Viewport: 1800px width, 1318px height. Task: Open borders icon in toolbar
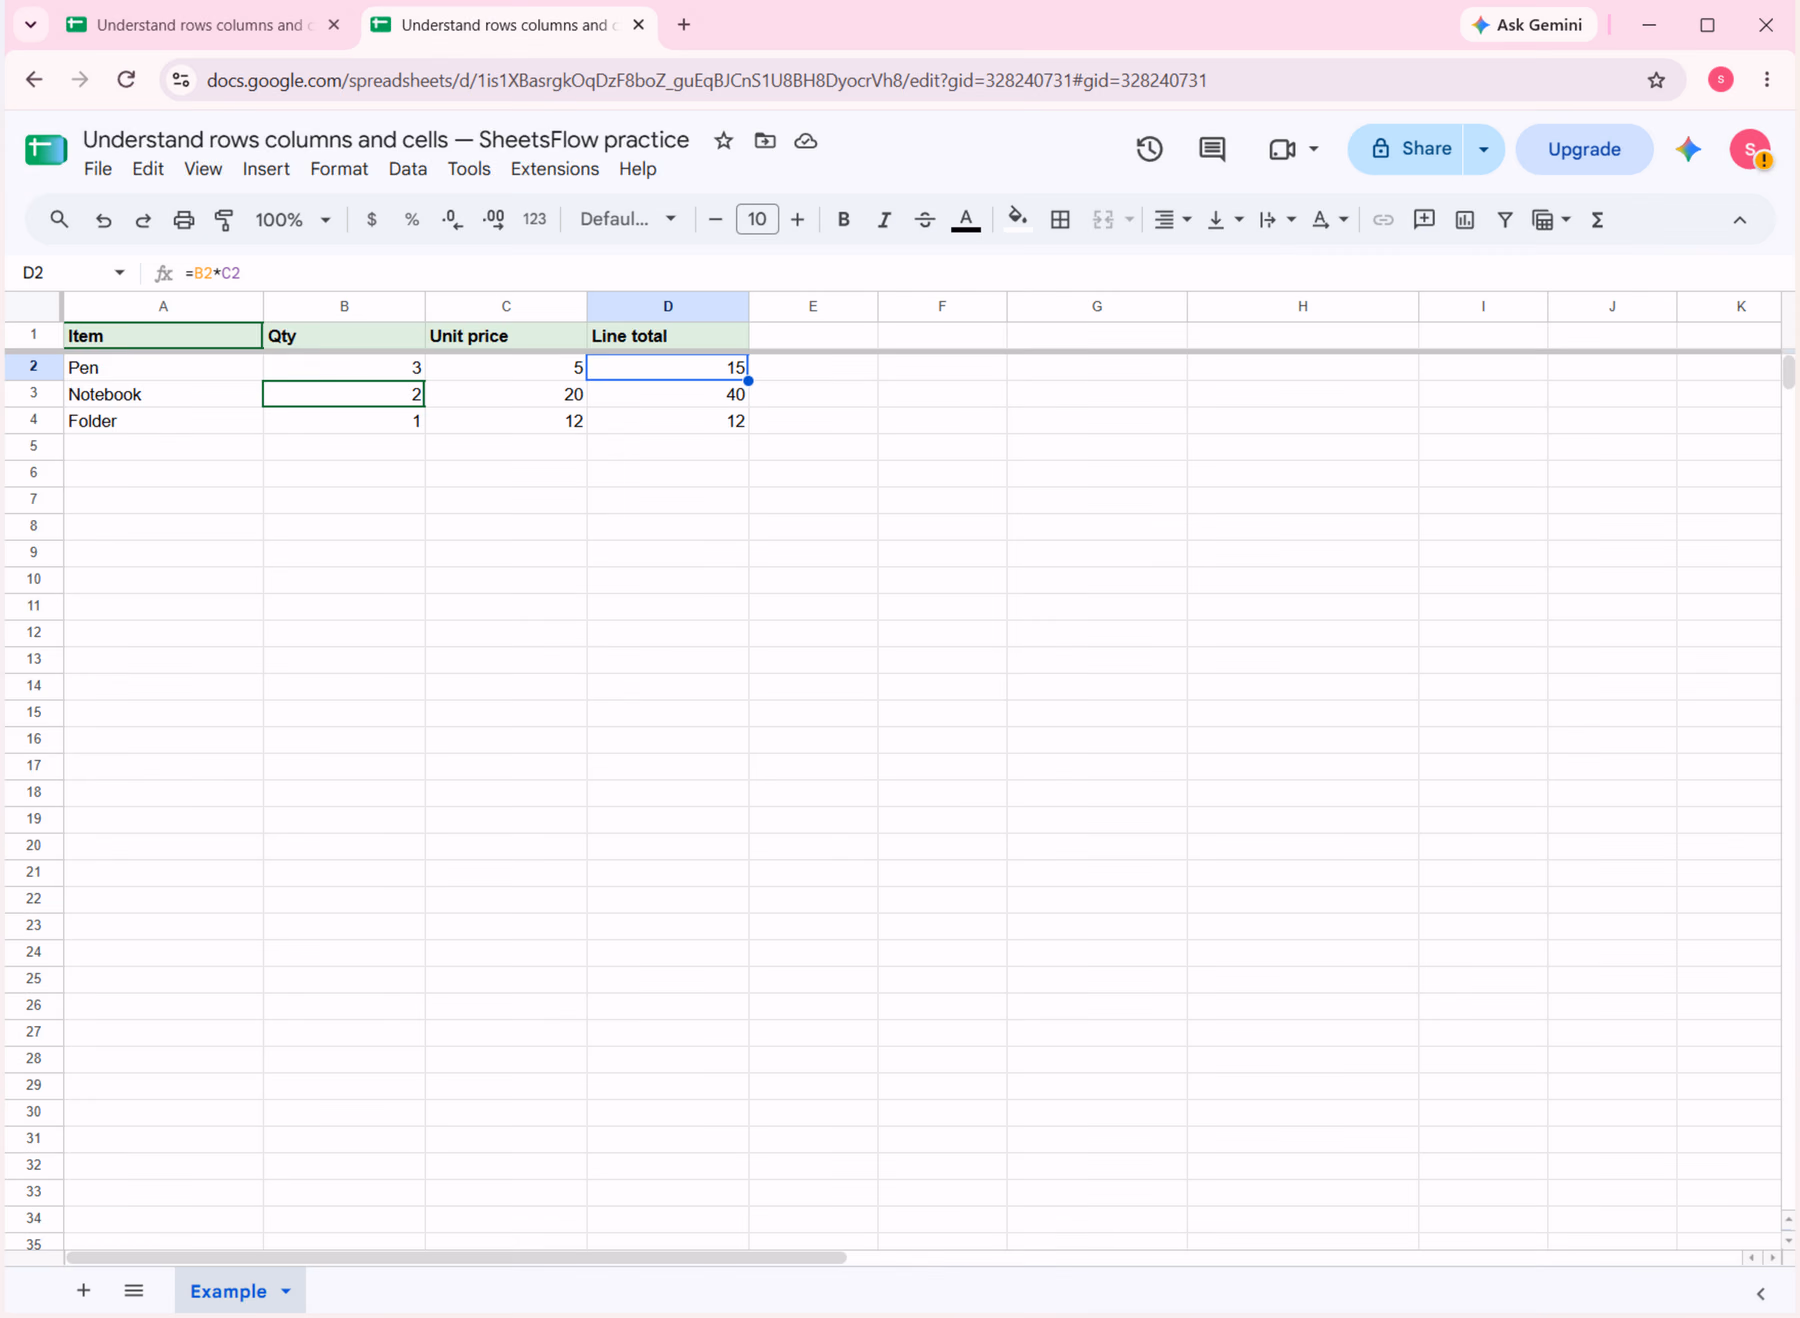point(1060,220)
